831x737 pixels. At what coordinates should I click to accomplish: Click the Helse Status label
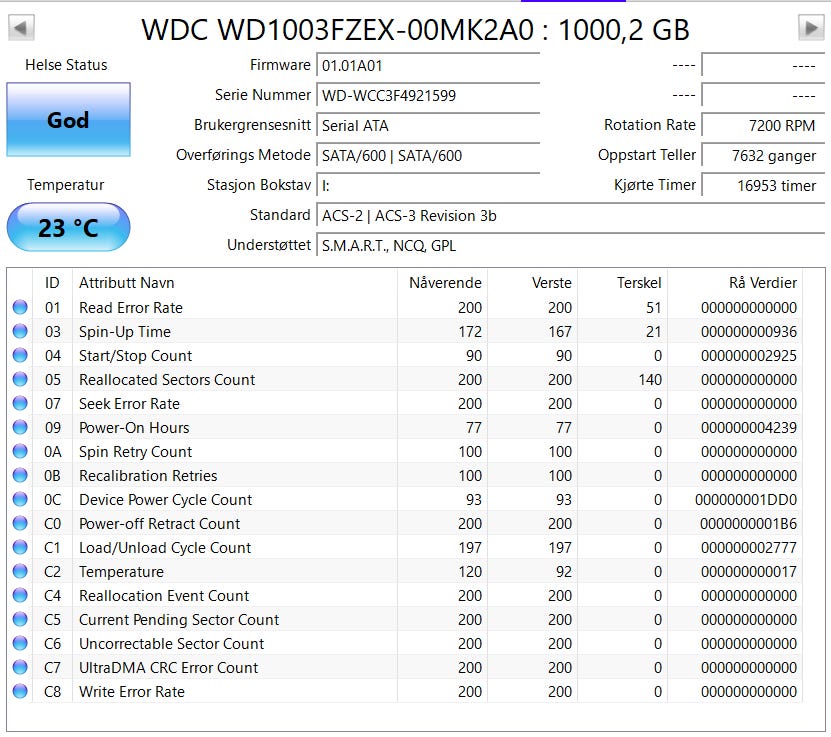[66, 65]
